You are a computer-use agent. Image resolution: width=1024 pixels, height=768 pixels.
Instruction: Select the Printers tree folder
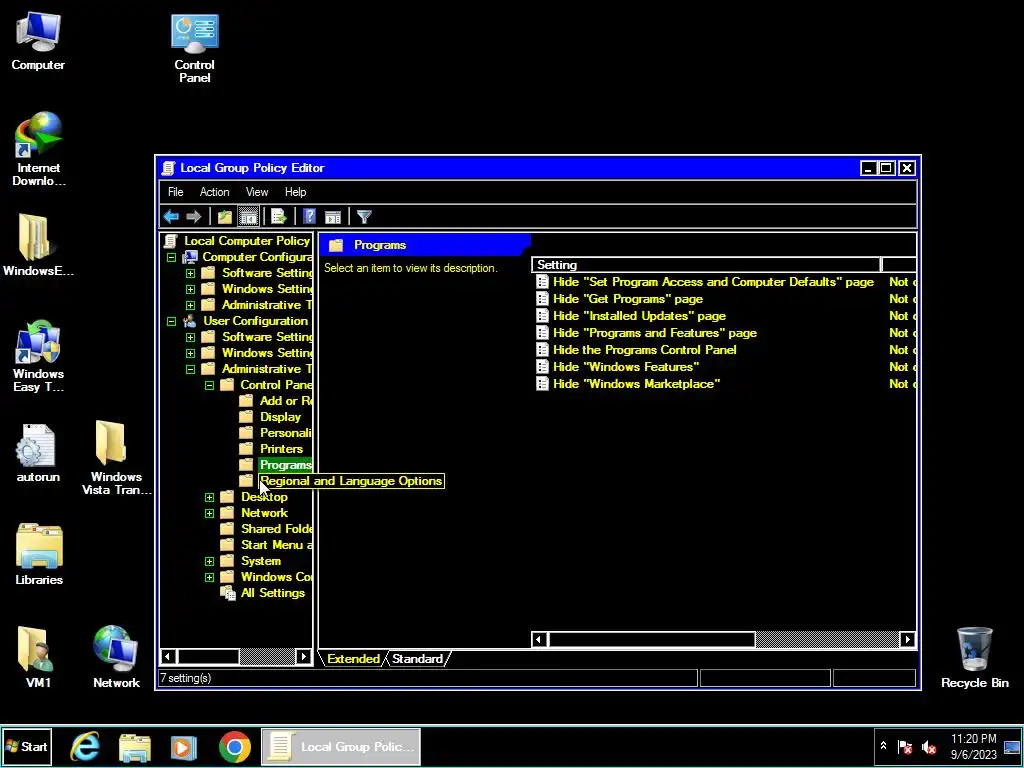point(281,449)
